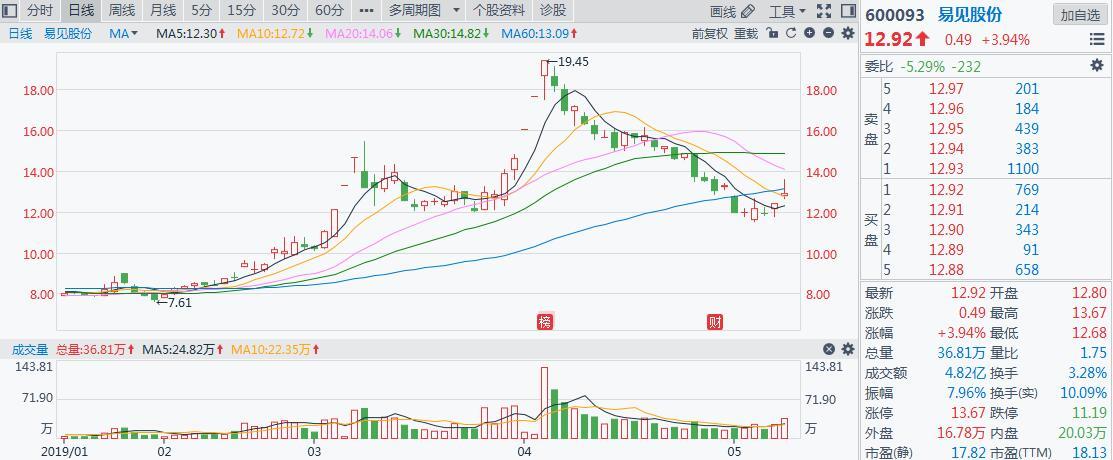Zoom out the K-line chart
Viewport: 1113px width, 460px height.
[828, 33]
